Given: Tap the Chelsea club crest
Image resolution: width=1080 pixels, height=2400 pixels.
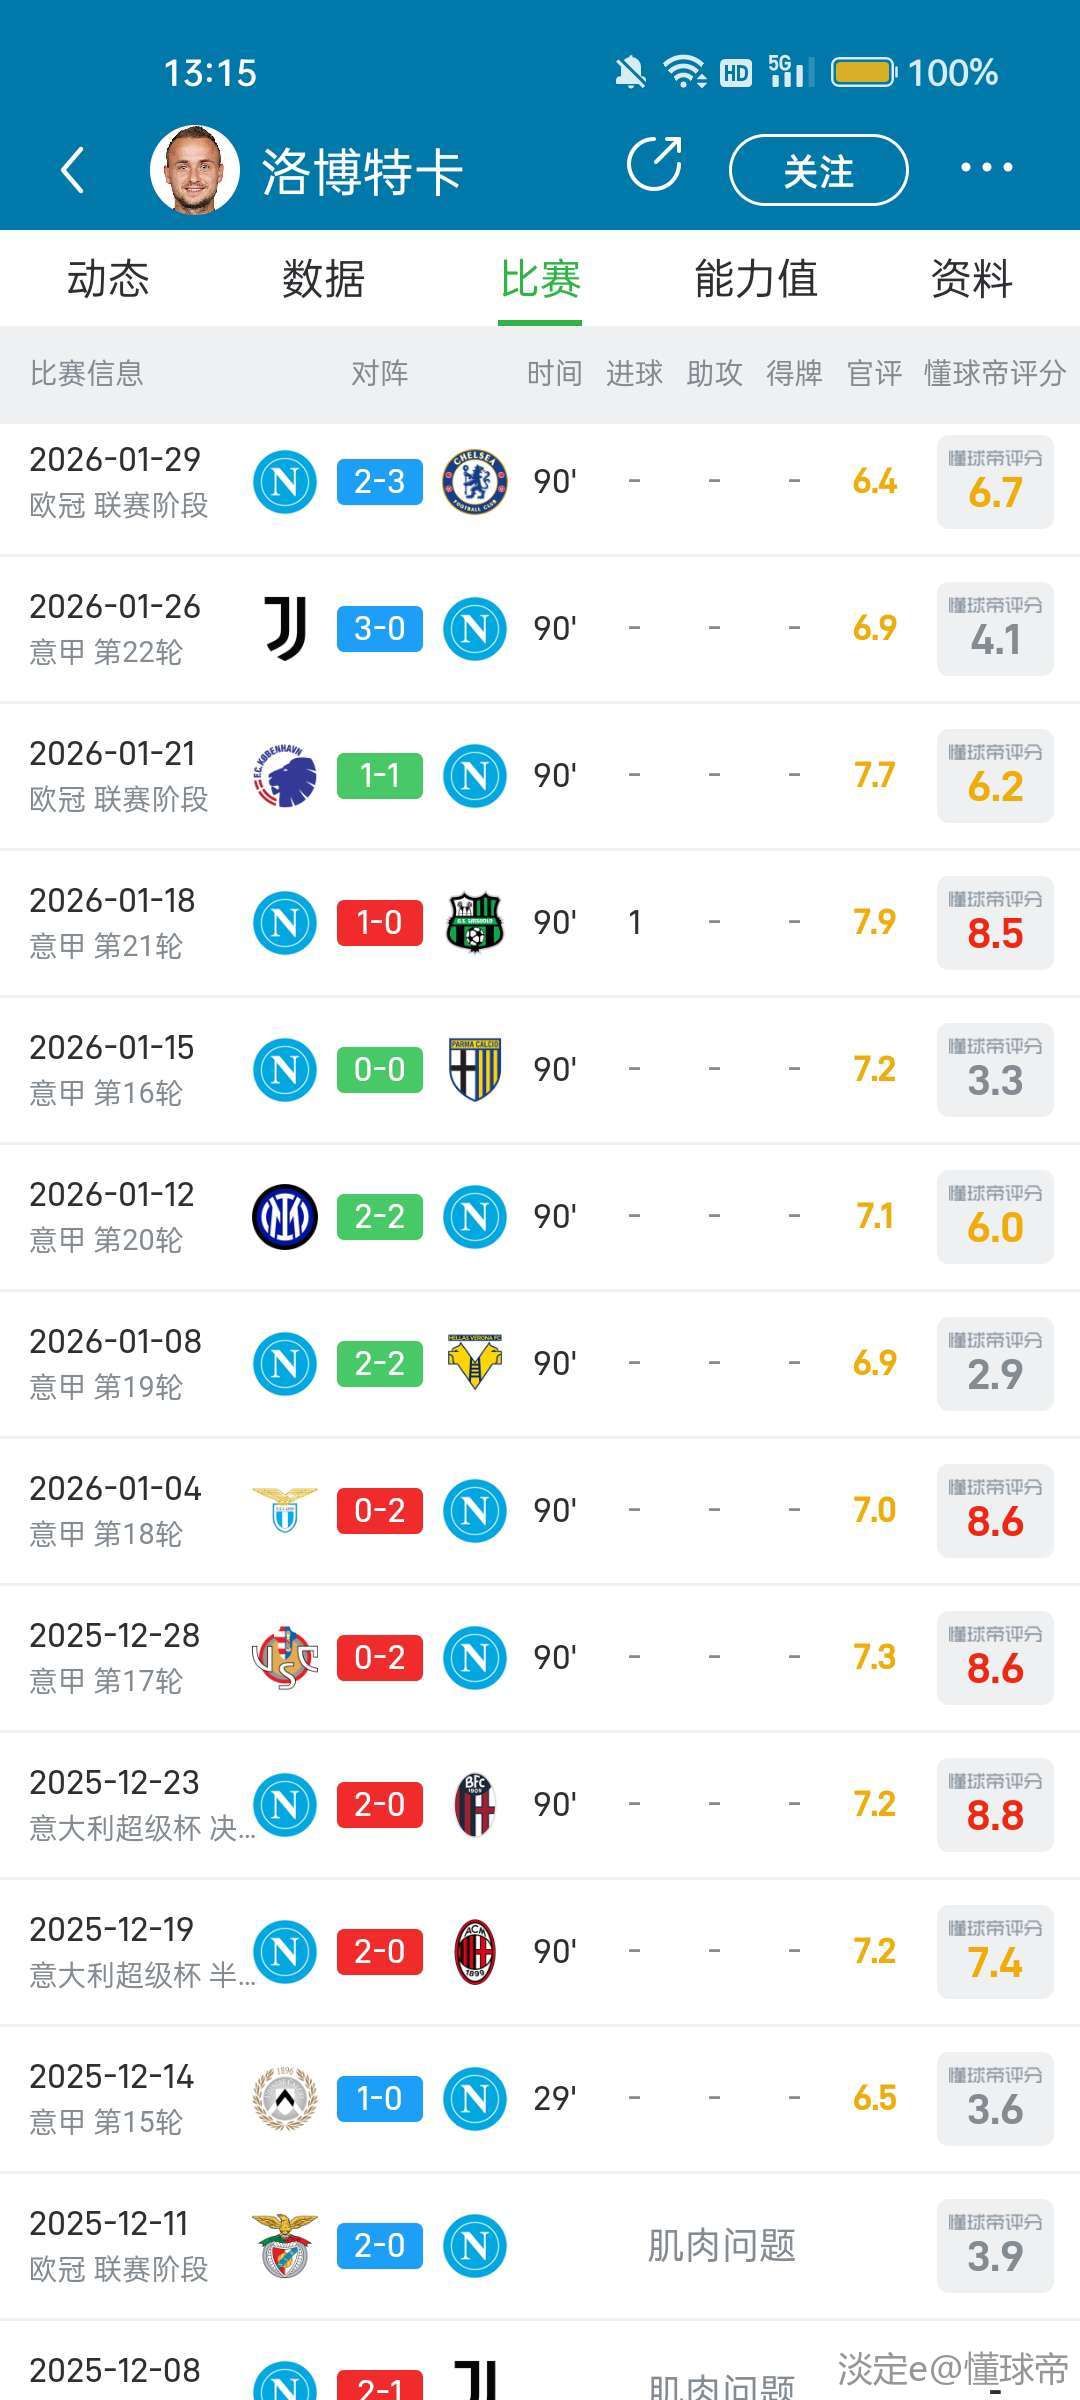Looking at the screenshot, I should pos(475,482).
